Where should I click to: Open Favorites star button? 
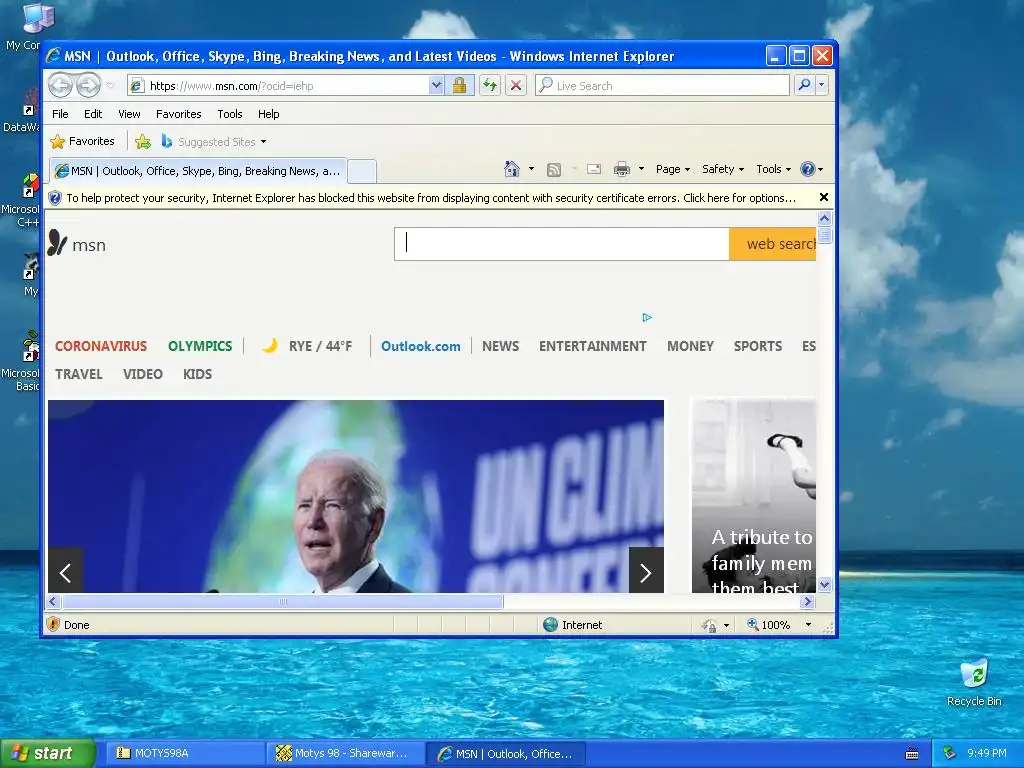(x=82, y=141)
